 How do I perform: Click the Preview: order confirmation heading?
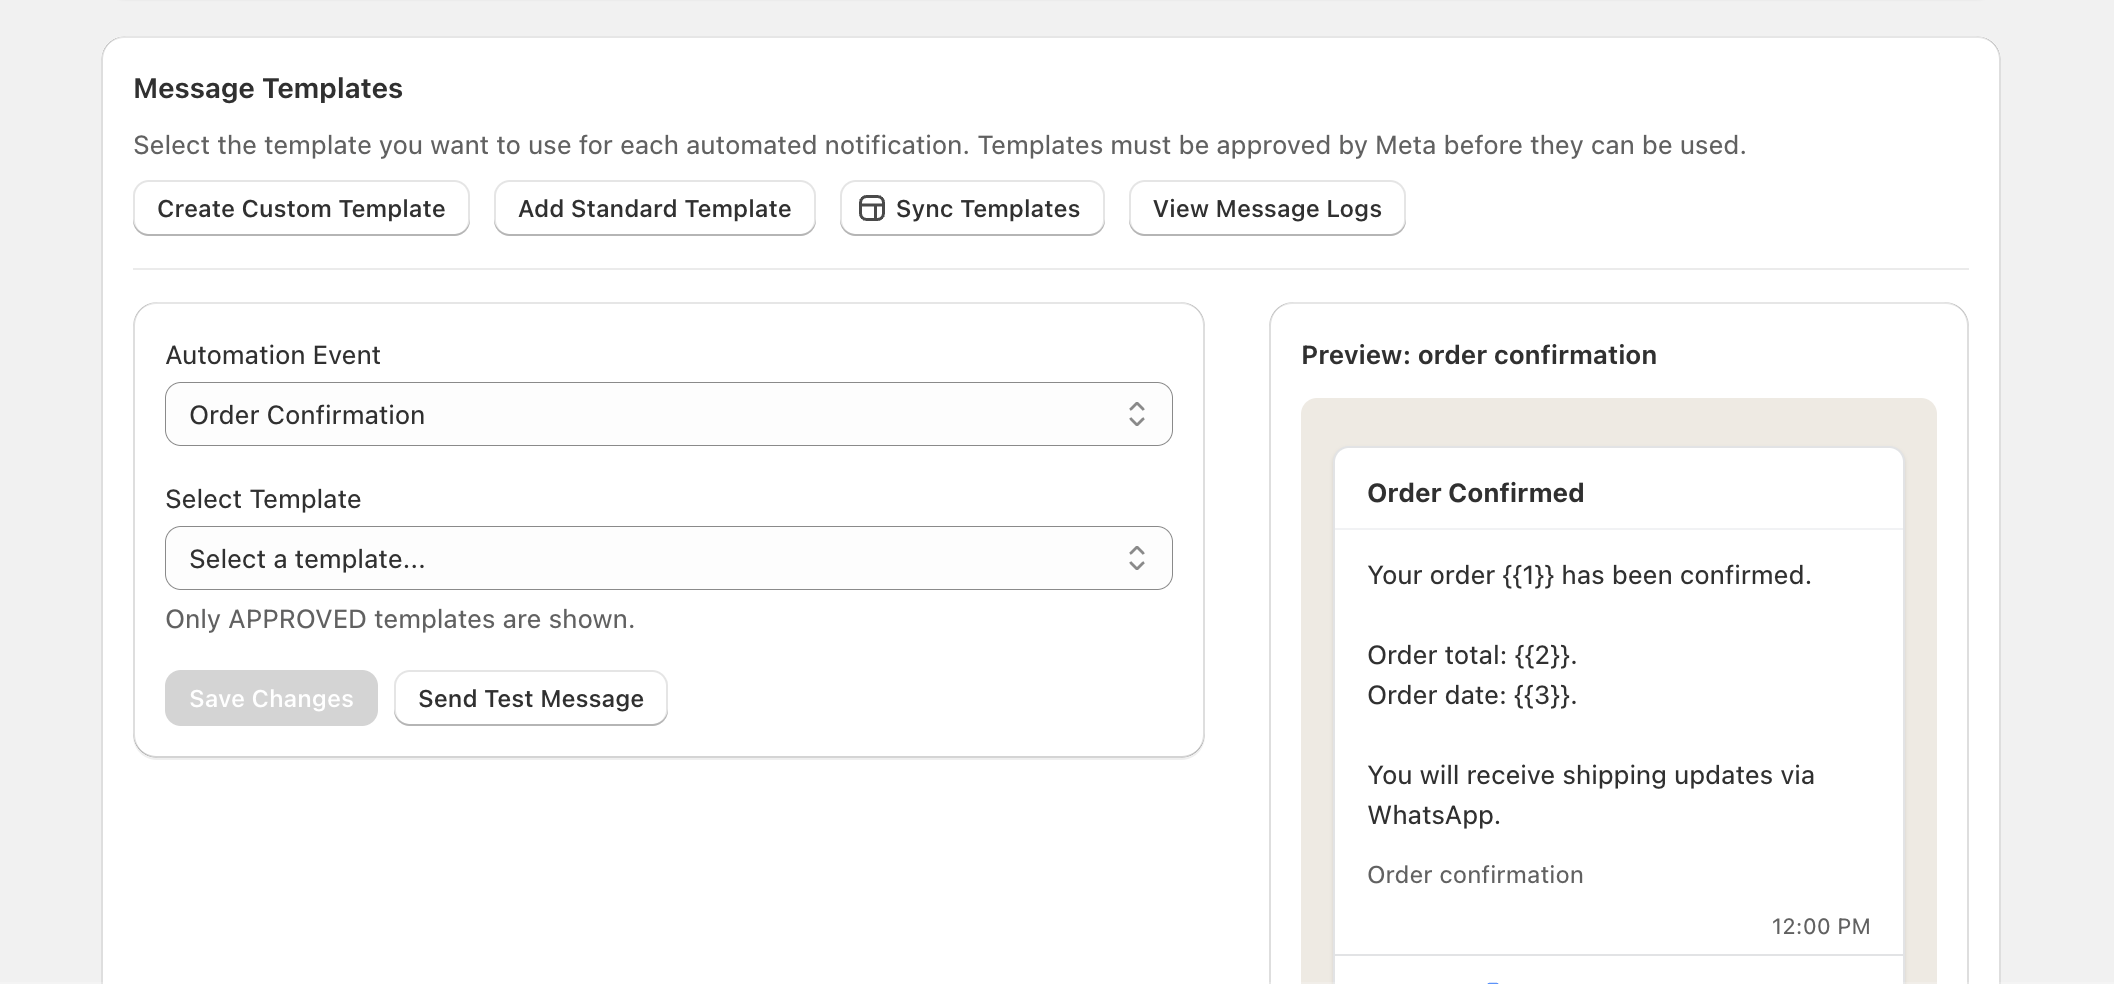coord(1479,355)
